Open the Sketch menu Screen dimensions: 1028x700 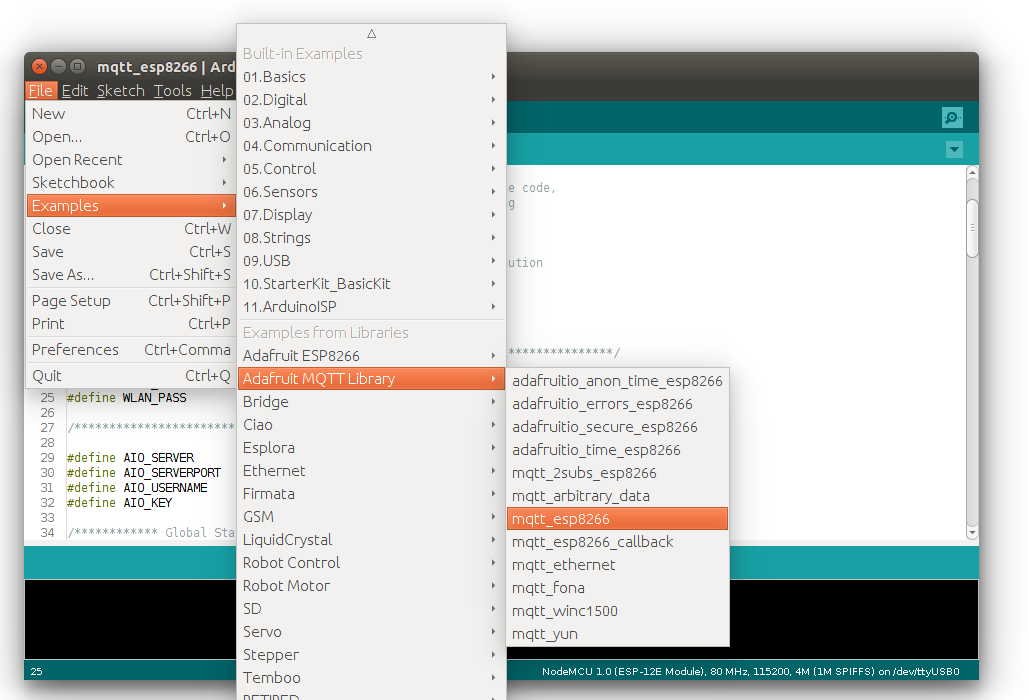pos(121,90)
